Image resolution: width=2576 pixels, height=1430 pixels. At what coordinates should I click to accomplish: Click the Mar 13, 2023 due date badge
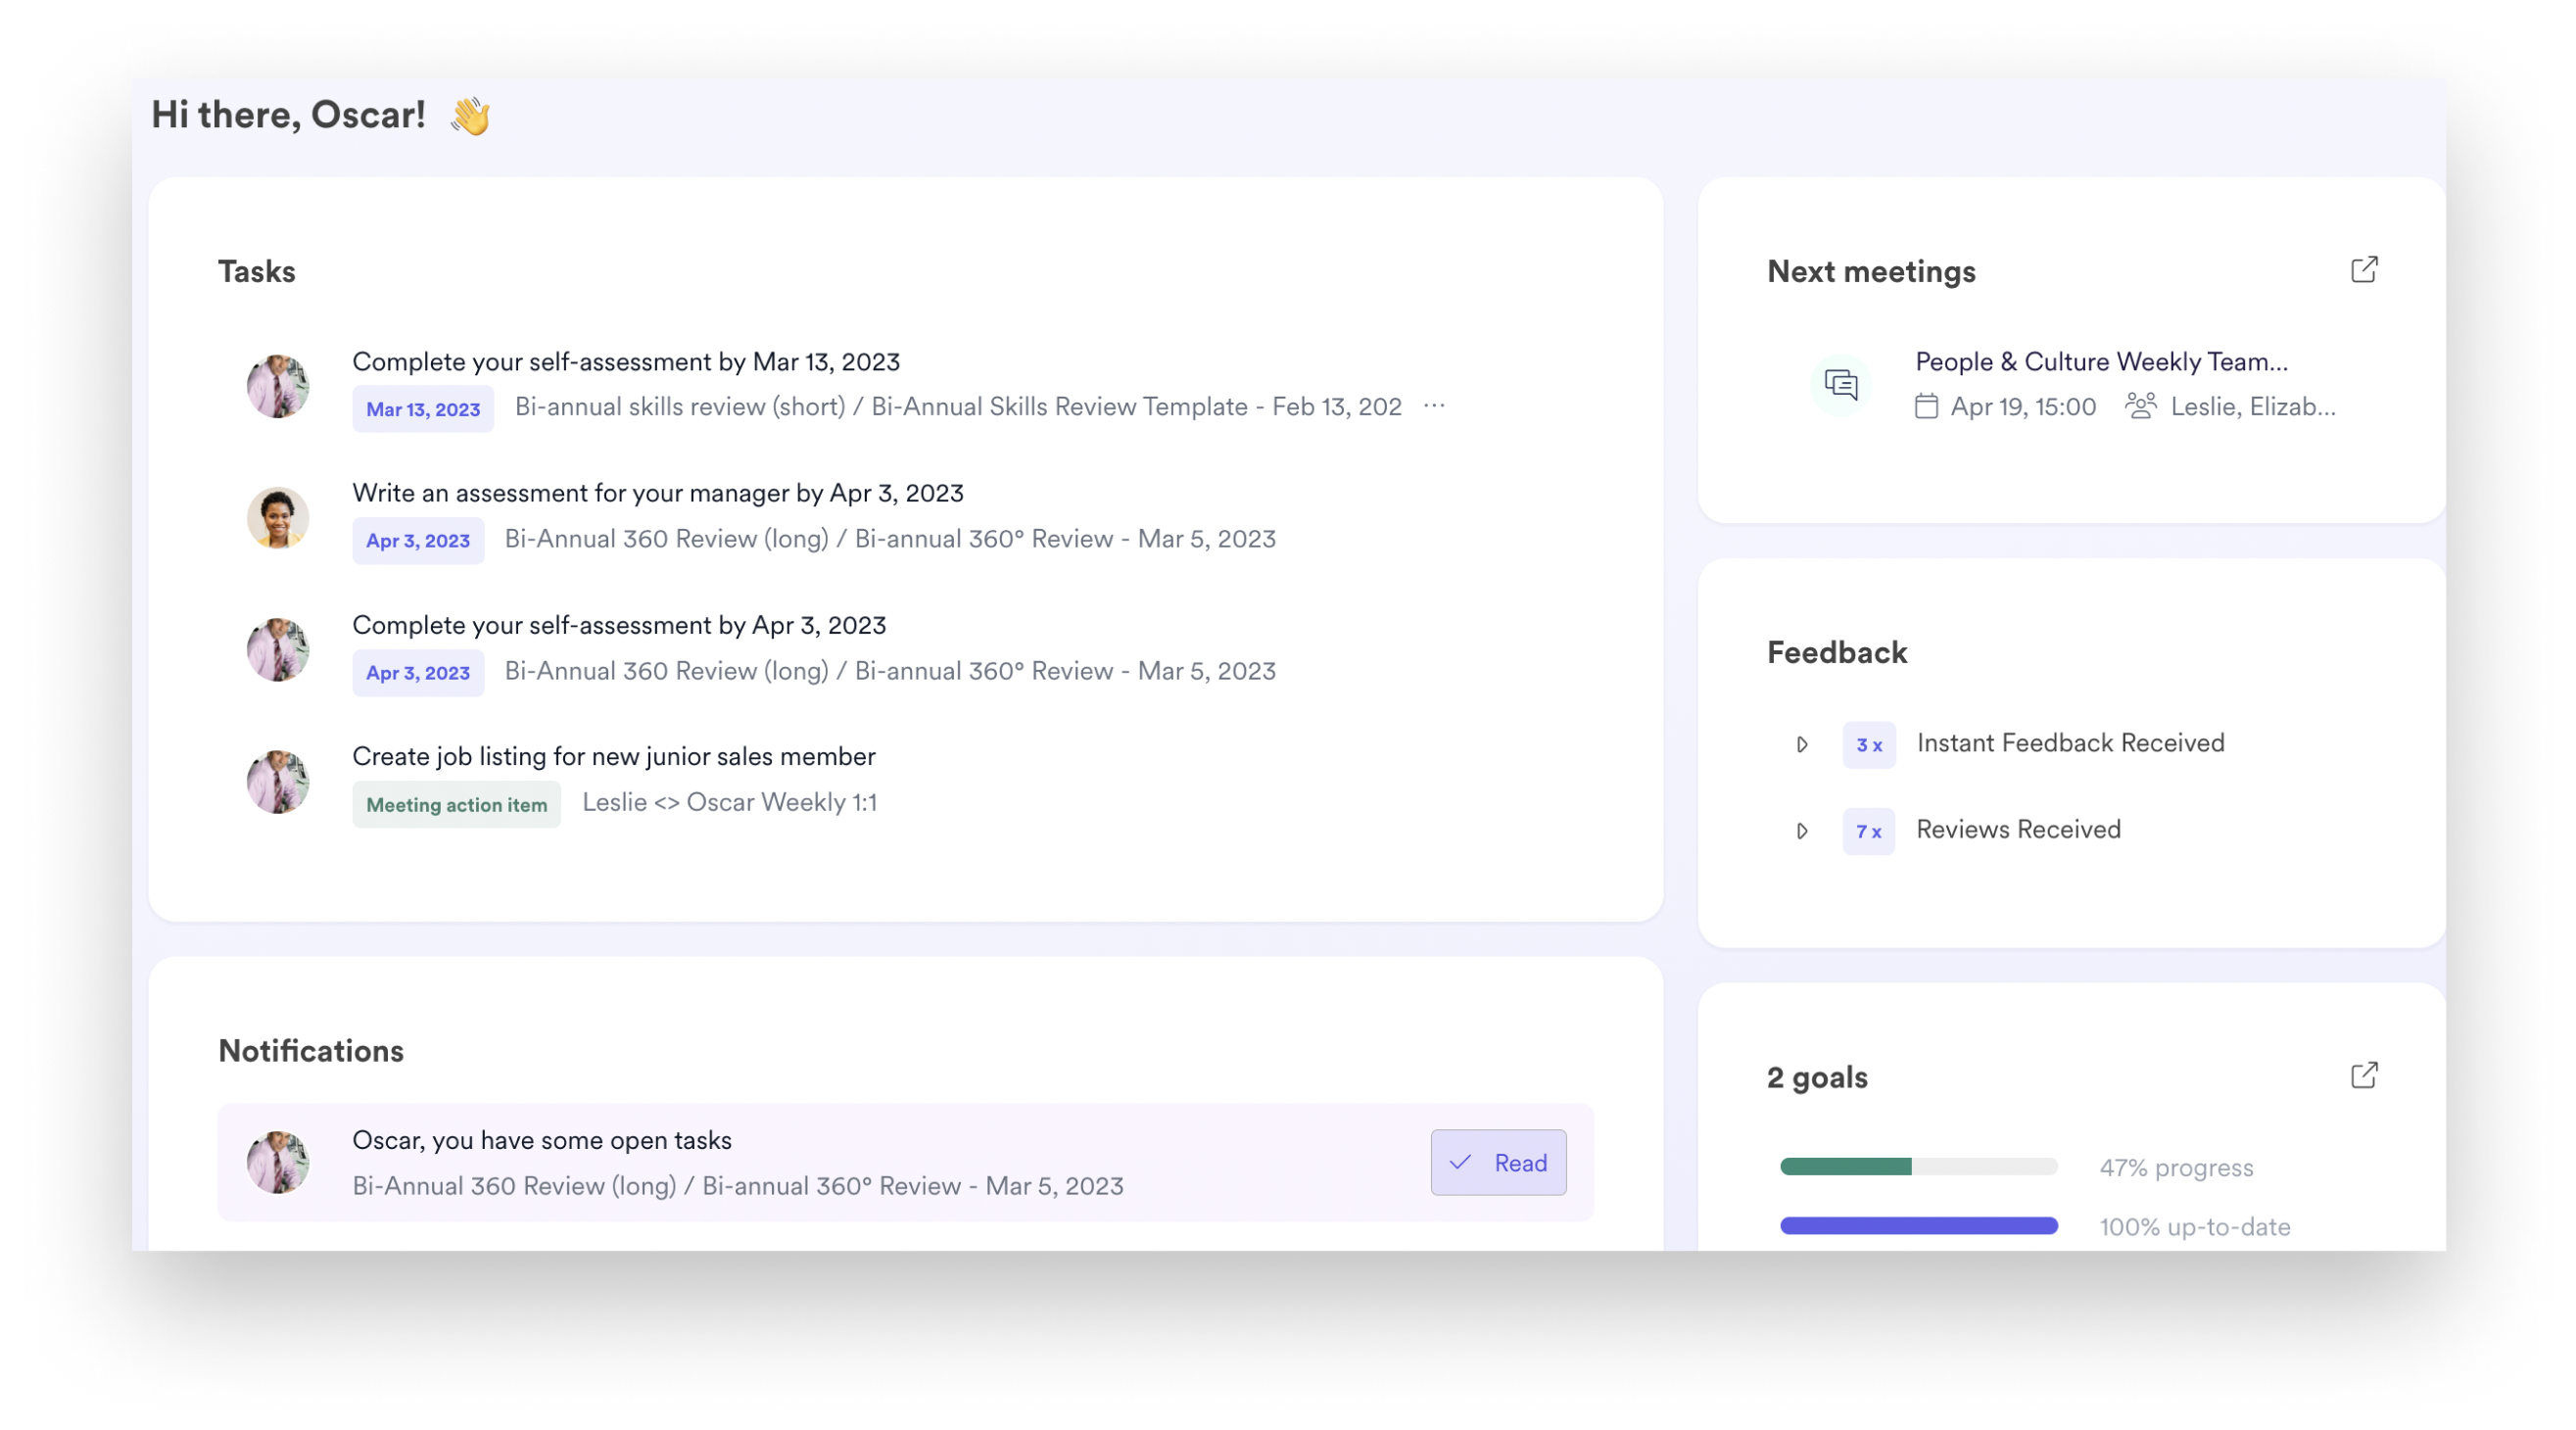tap(422, 408)
